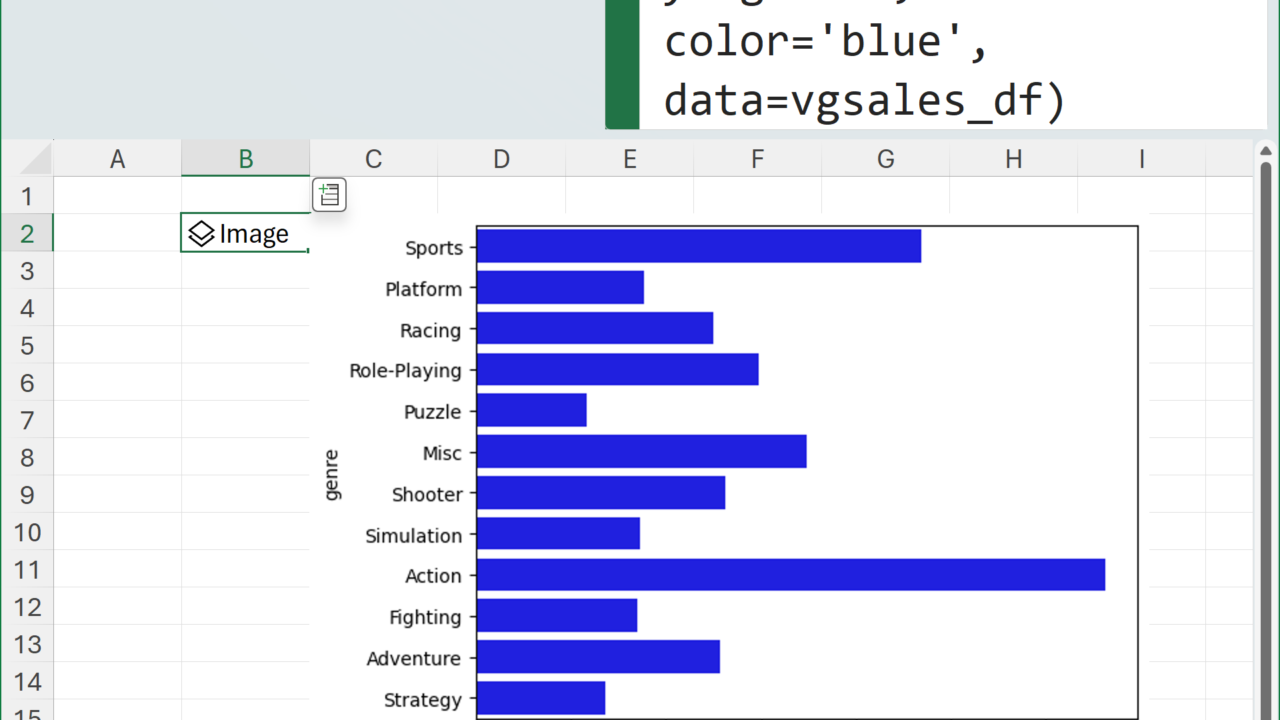The image size is (1280, 720).
Task: Click the blue Strategy bar in the chart
Action: click(541, 698)
